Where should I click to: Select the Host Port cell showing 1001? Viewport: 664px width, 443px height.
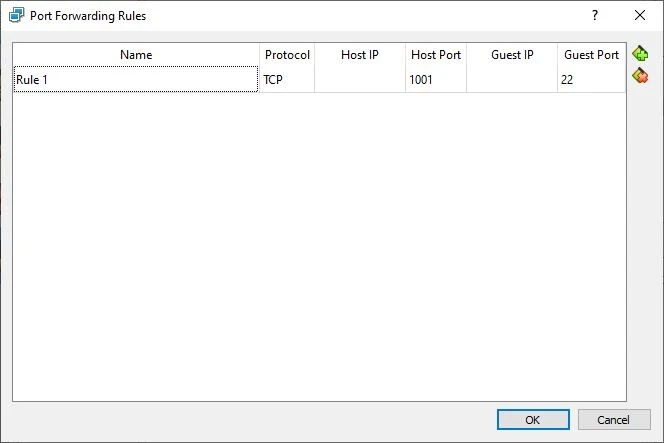click(435, 80)
